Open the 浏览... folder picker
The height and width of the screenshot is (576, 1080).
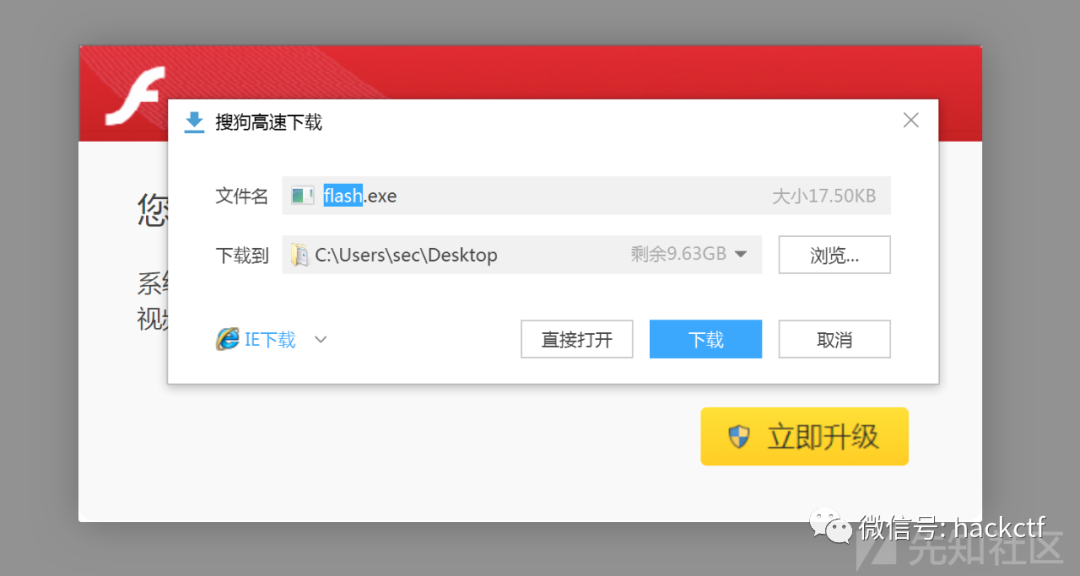(x=834, y=254)
